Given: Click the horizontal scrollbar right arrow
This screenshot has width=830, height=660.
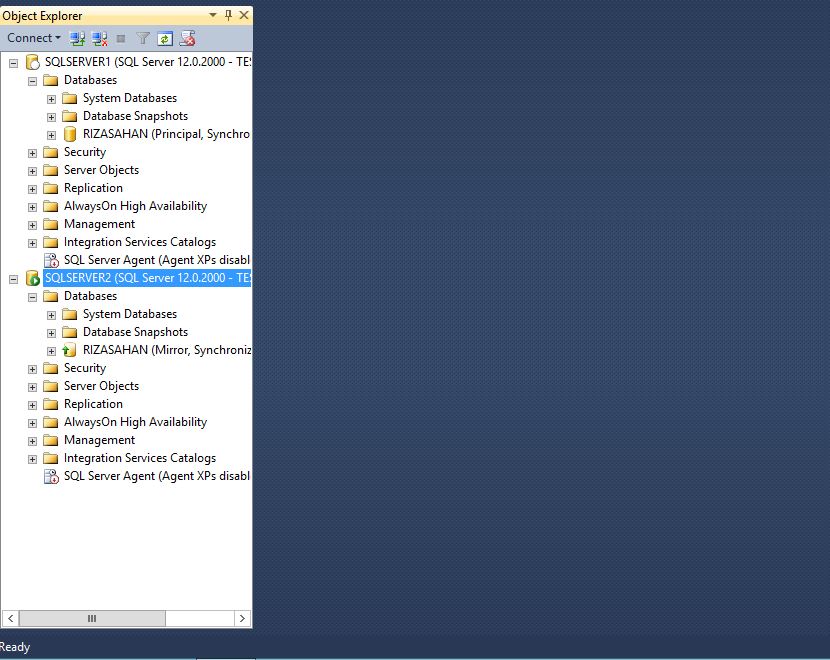Looking at the screenshot, I should pos(242,619).
